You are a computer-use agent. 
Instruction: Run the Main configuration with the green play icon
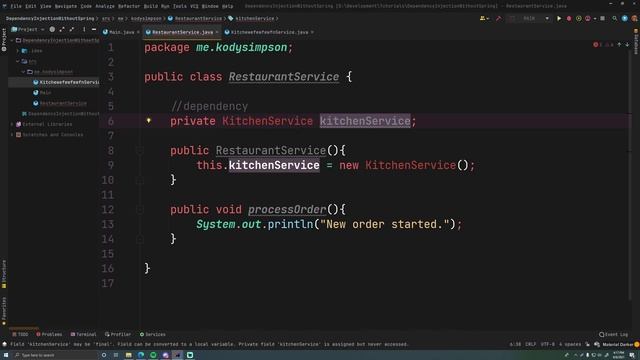pos(559,18)
